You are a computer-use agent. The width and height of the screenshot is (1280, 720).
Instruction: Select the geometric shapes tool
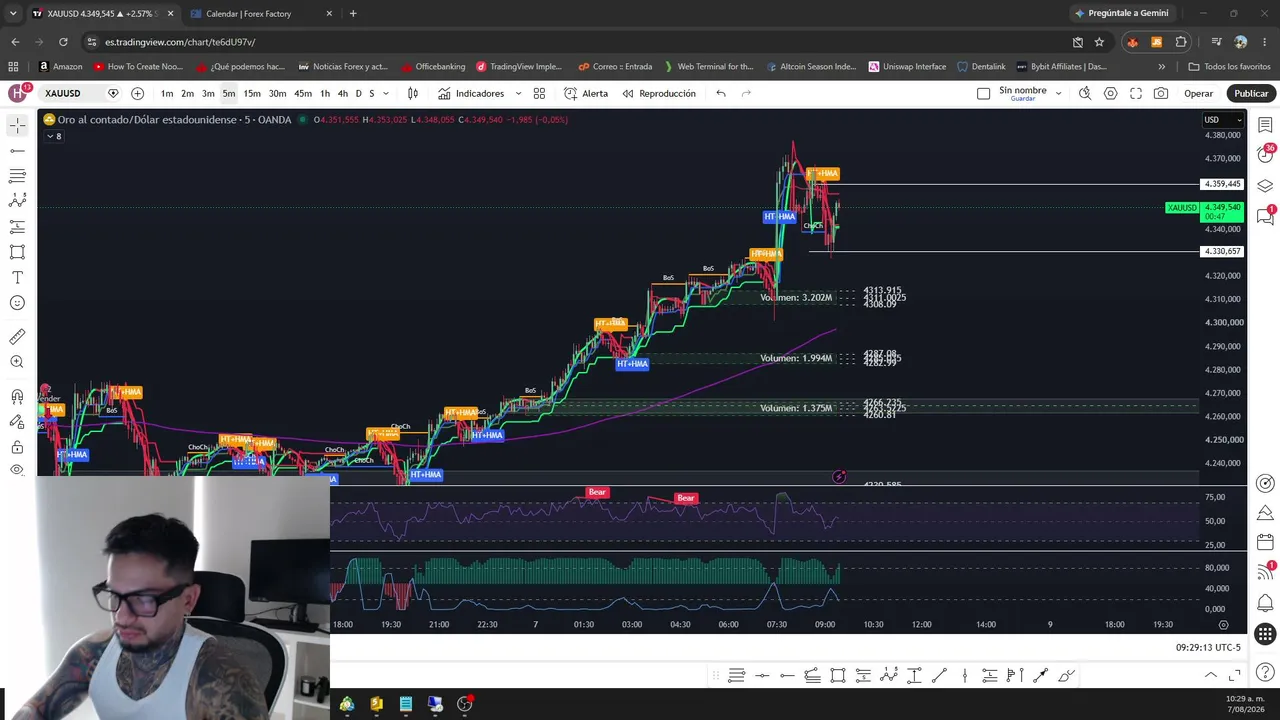pyautogui.click(x=17, y=252)
